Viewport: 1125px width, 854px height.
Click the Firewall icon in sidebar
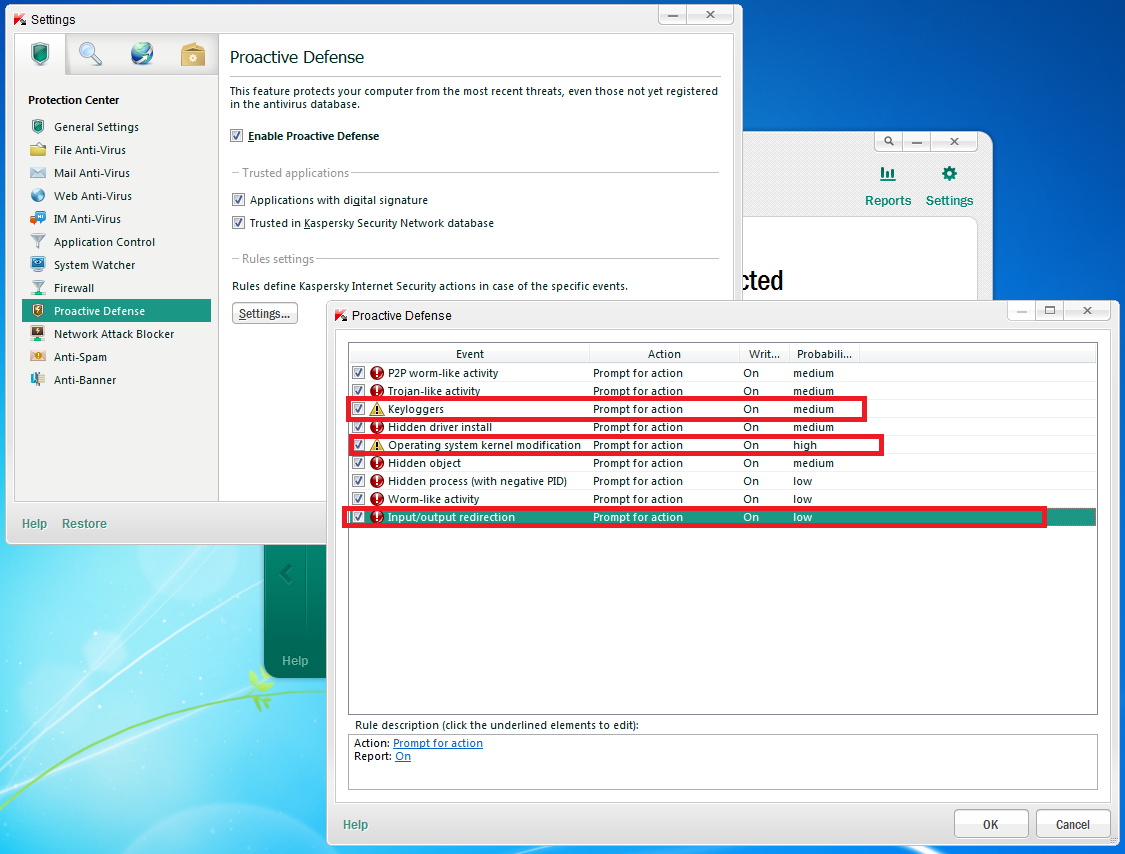tap(38, 287)
